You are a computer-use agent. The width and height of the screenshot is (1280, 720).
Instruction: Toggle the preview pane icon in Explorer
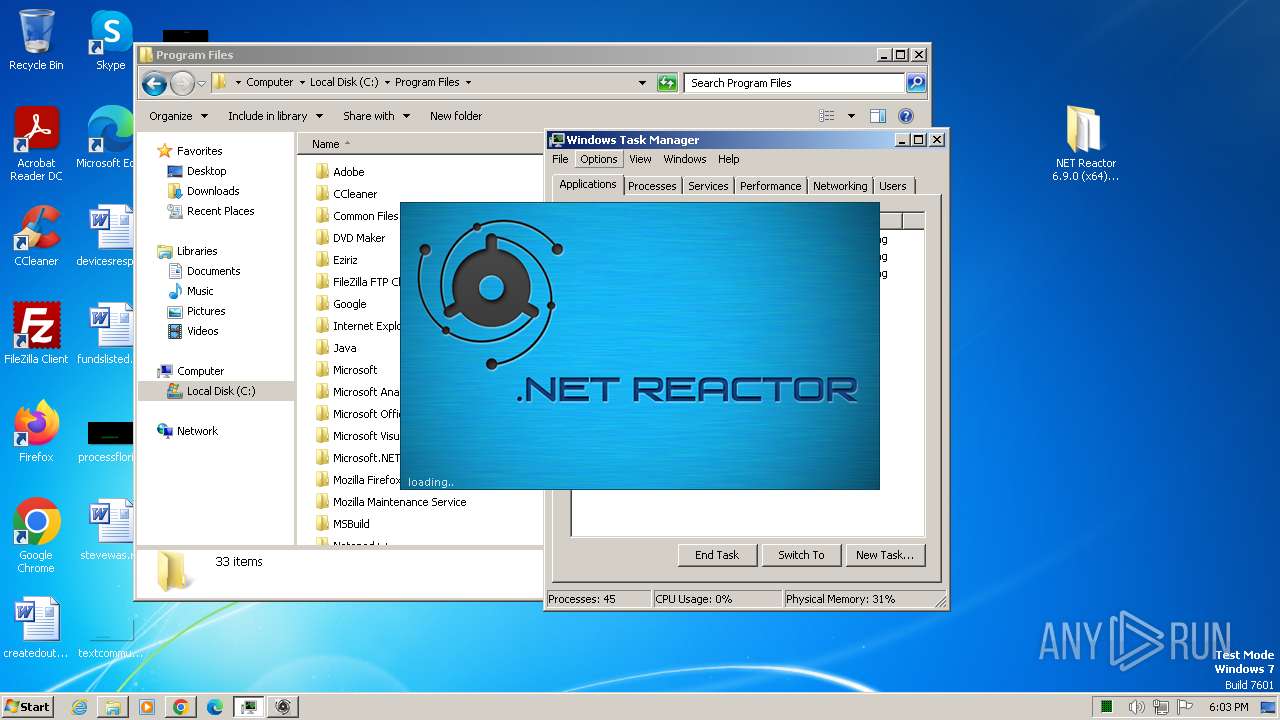click(x=878, y=116)
